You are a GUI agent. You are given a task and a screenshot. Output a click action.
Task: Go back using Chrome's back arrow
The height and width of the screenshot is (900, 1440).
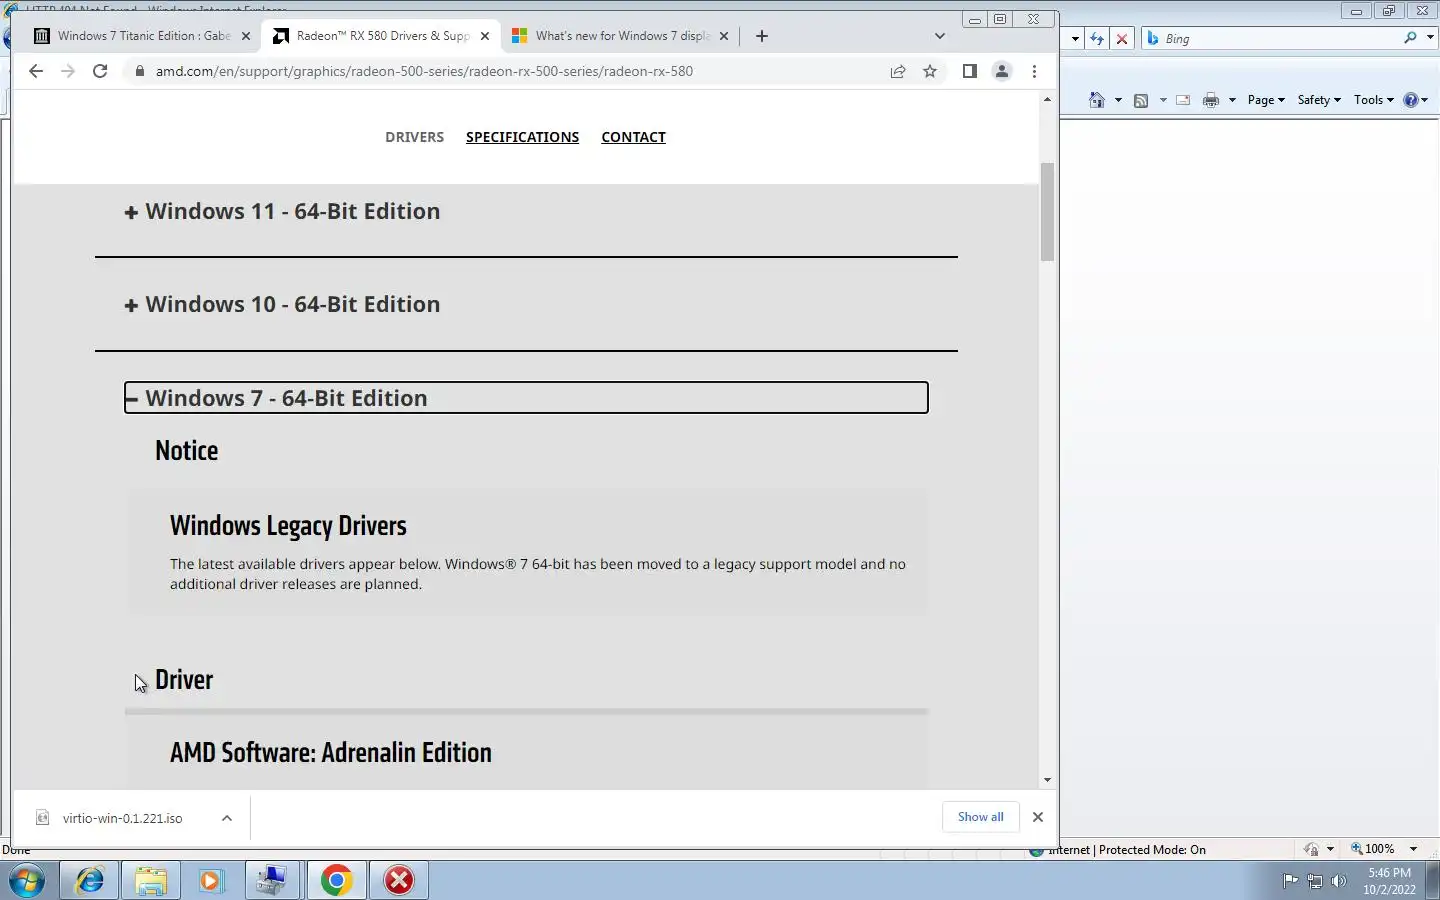pos(36,71)
